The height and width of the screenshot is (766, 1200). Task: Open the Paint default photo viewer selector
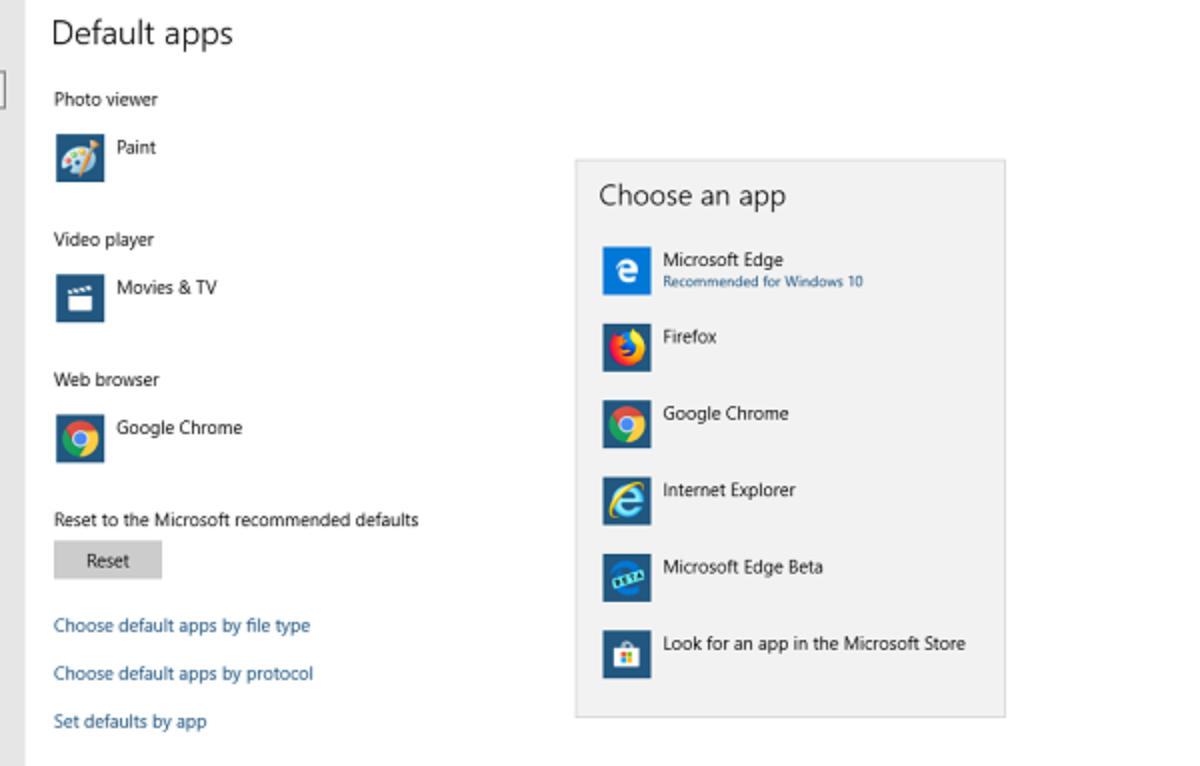pos(137,147)
